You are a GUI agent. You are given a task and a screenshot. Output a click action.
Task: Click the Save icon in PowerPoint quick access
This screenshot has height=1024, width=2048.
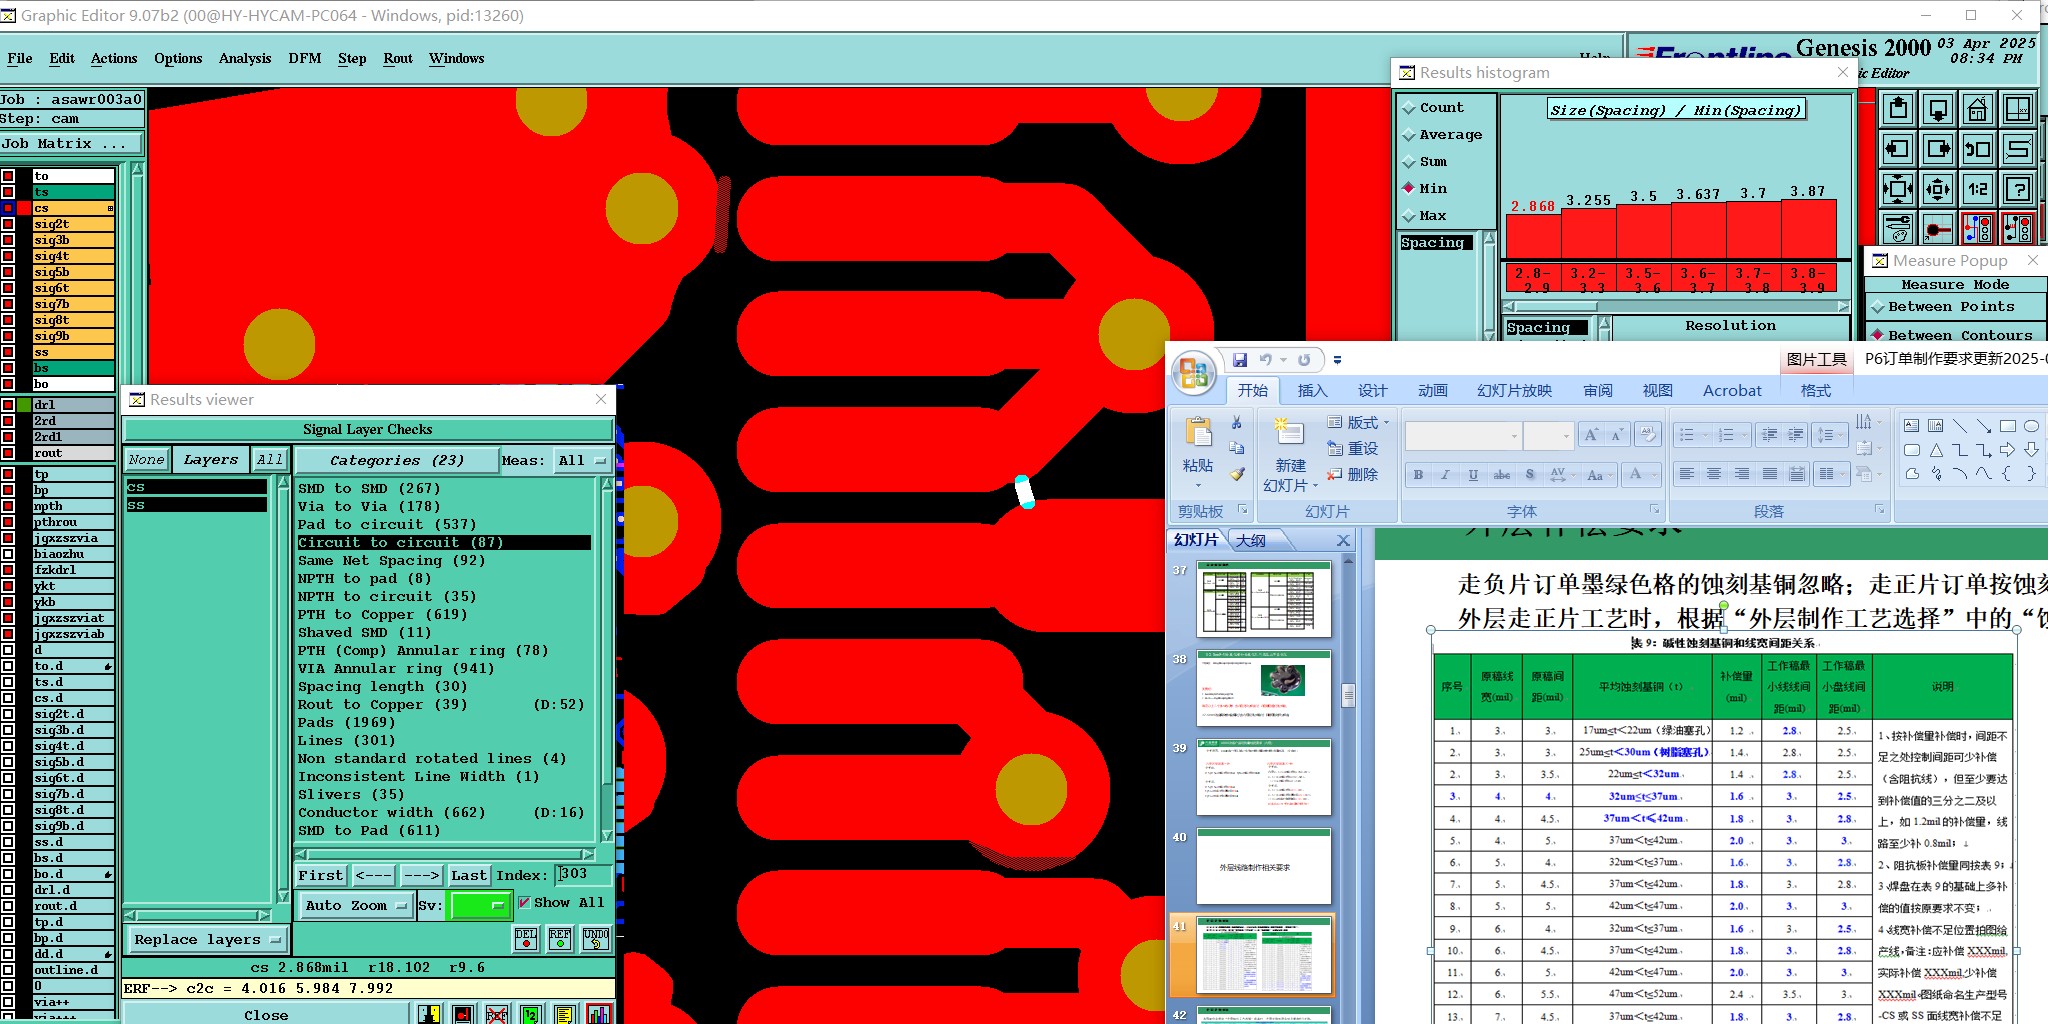point(1240,360)
